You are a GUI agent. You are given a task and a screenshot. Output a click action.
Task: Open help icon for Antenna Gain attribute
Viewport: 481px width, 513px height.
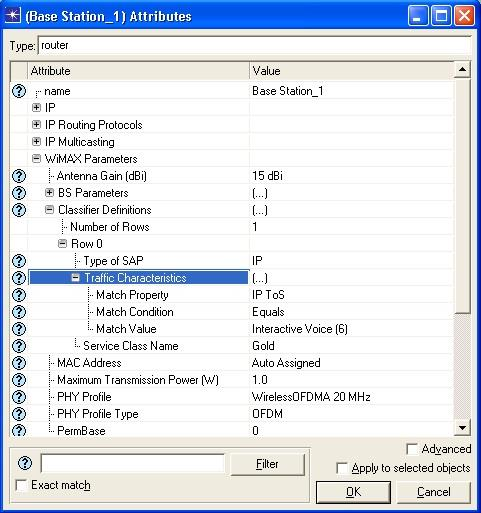19,176
